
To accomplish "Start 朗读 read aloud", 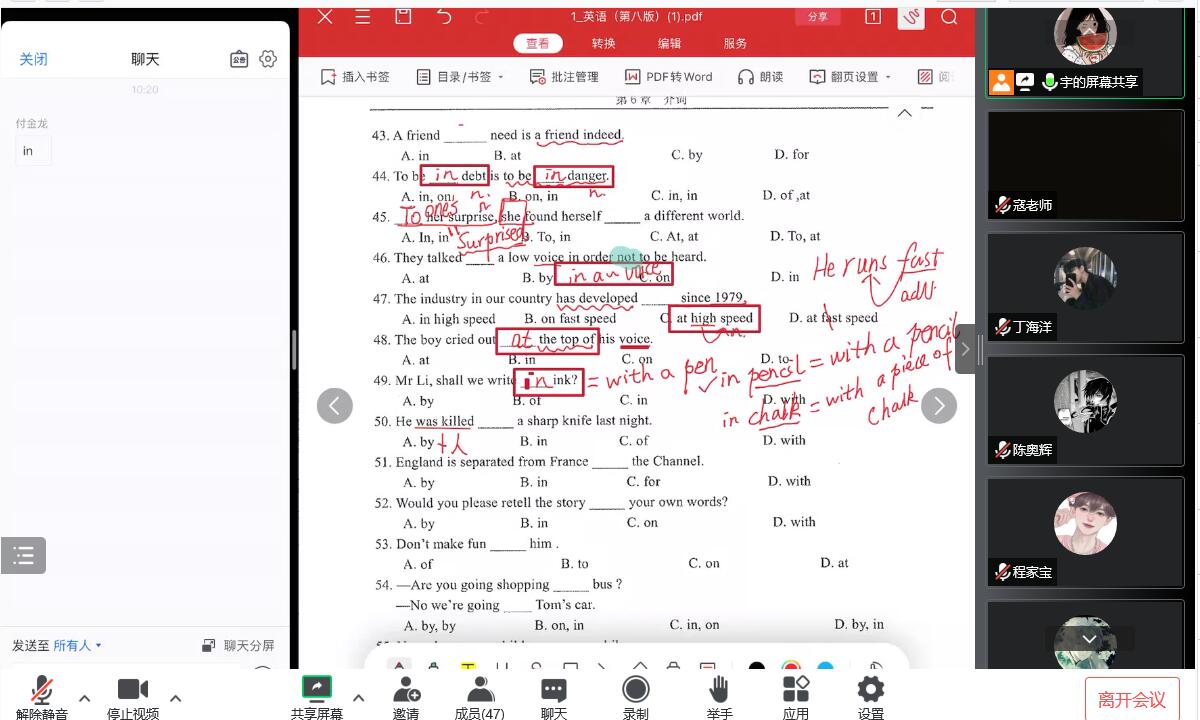I will [x=760, y=77].
